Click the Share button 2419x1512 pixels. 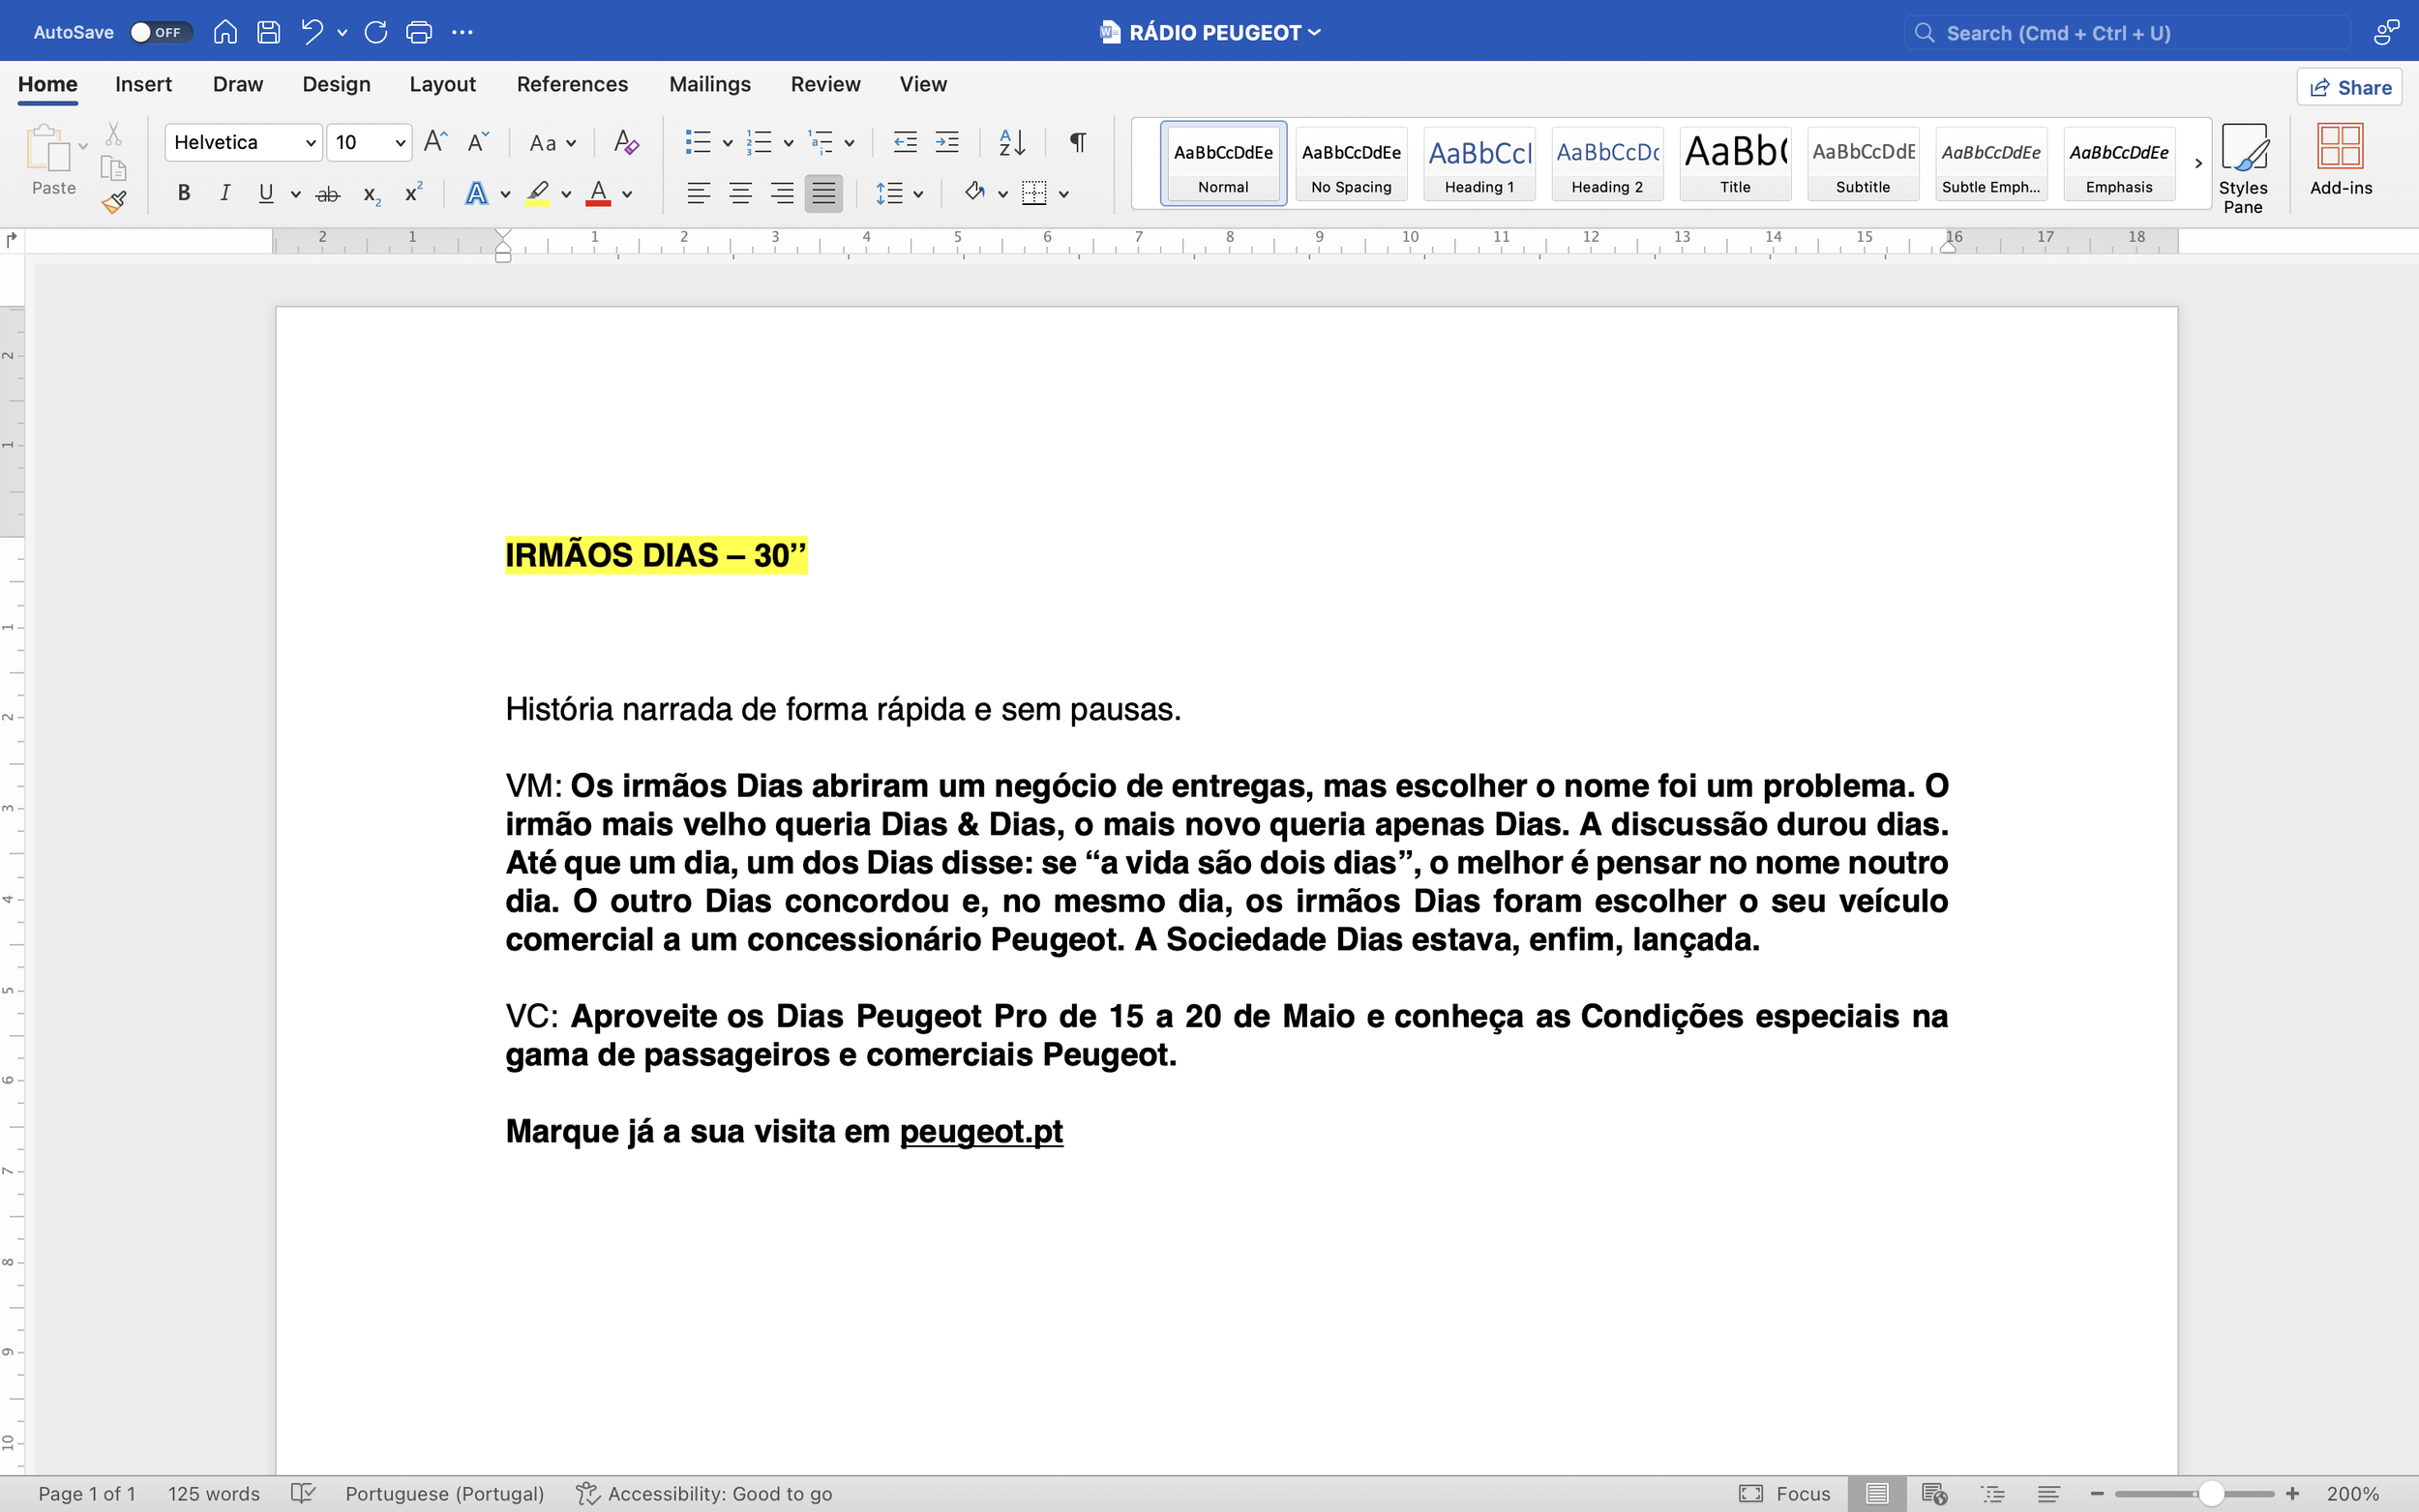(2350, 87)
